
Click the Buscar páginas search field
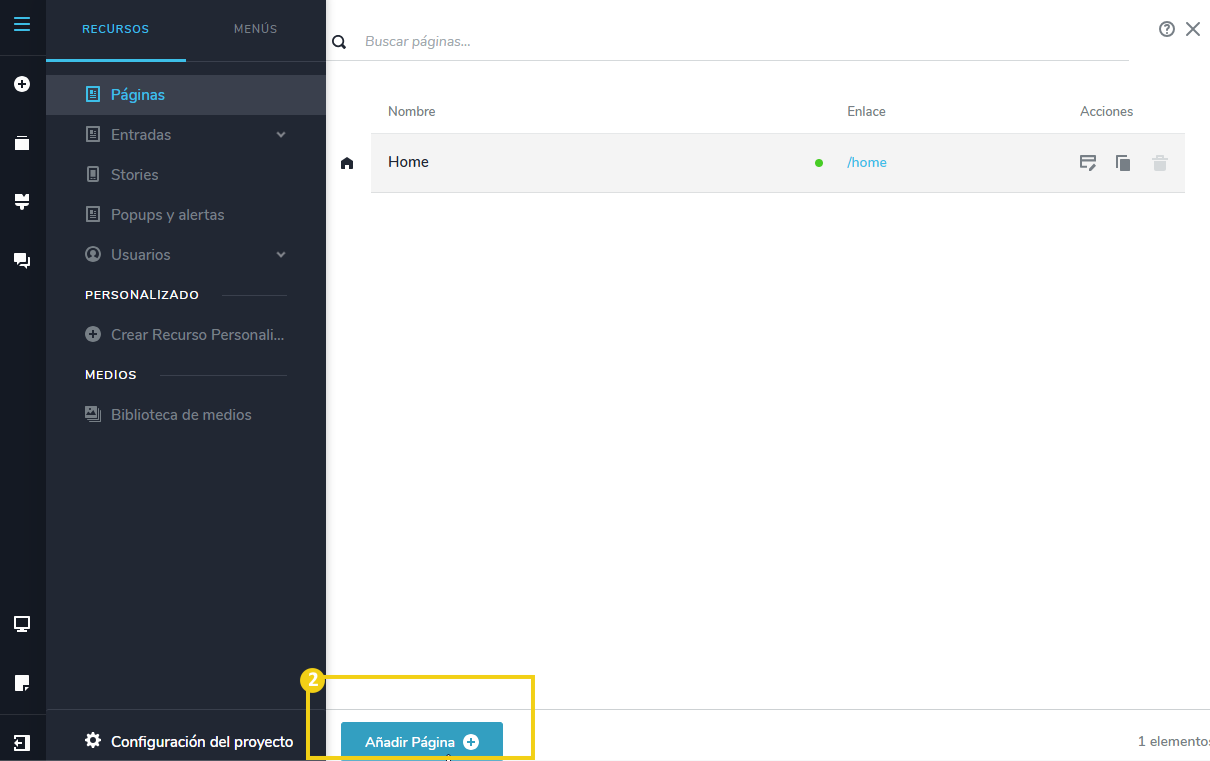click(x=745, y=42)
